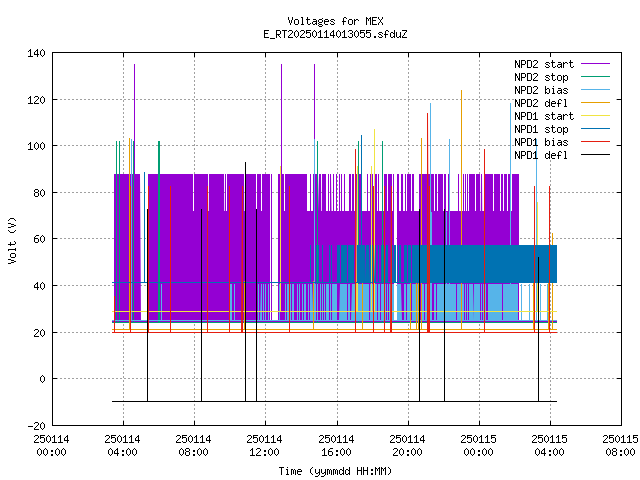Click the red NPD1 bias legend line
640x480 pixels.
point(595,142)
